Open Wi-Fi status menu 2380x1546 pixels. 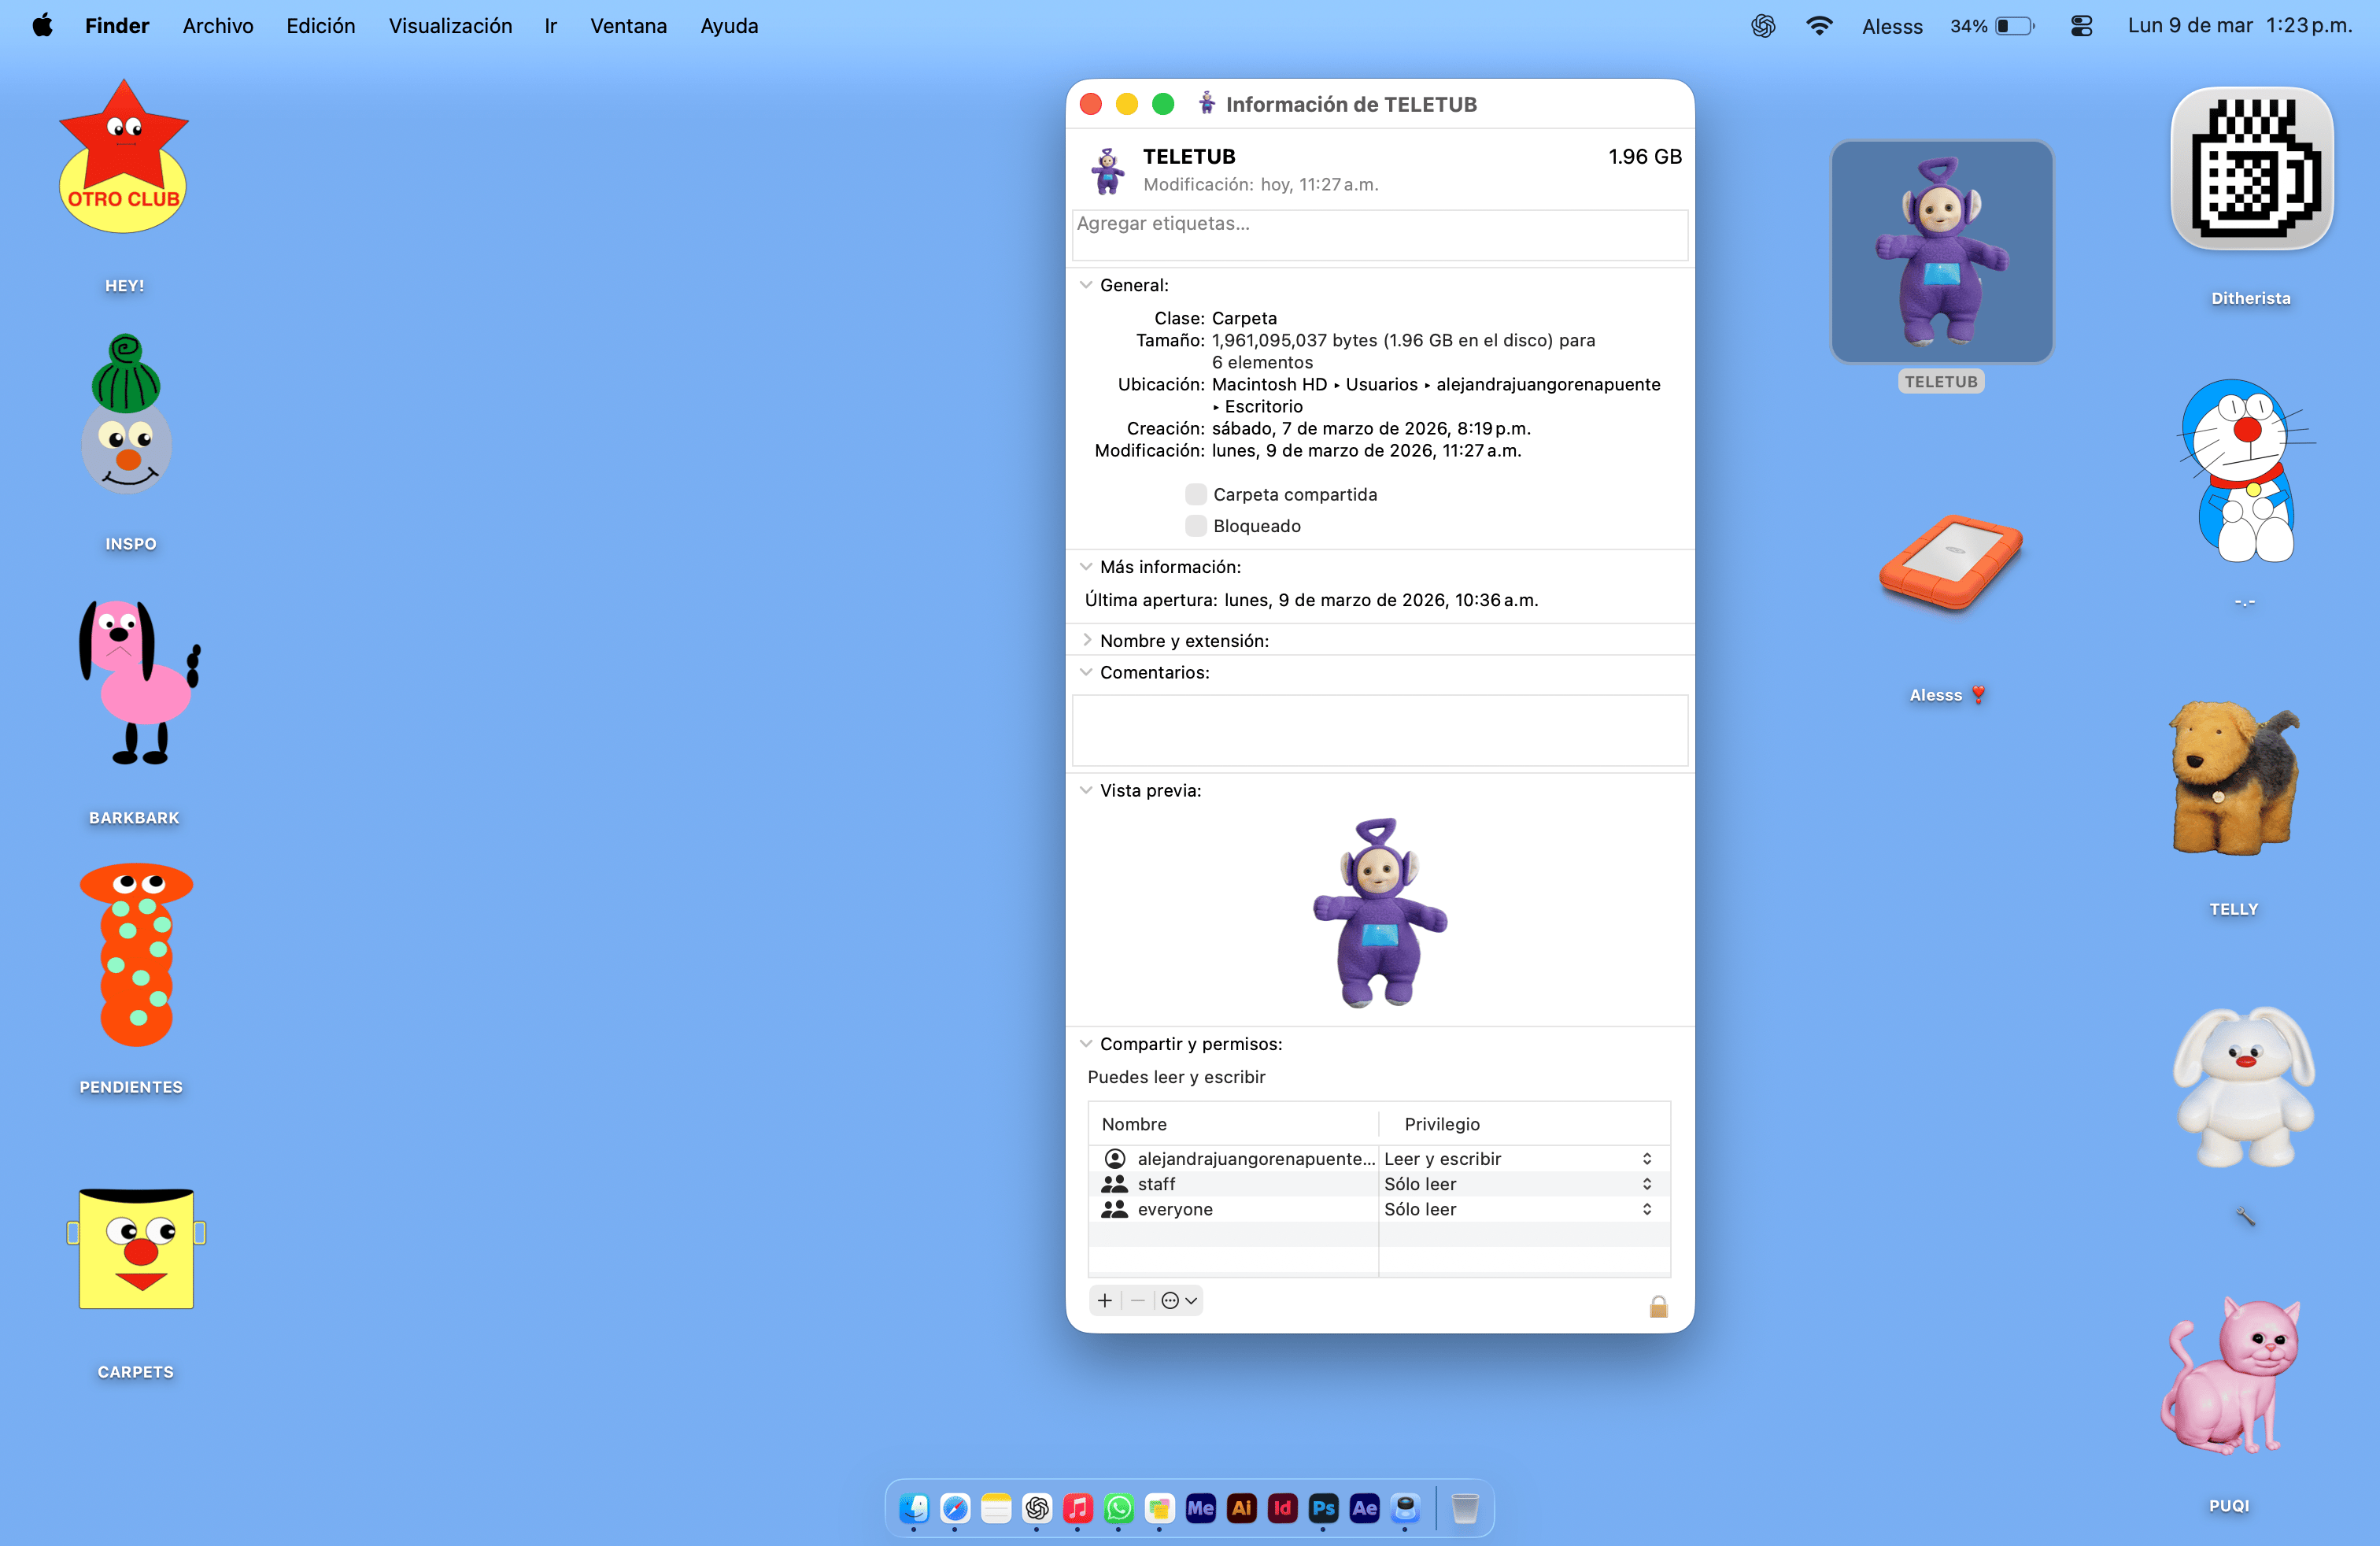(1819, 26)
